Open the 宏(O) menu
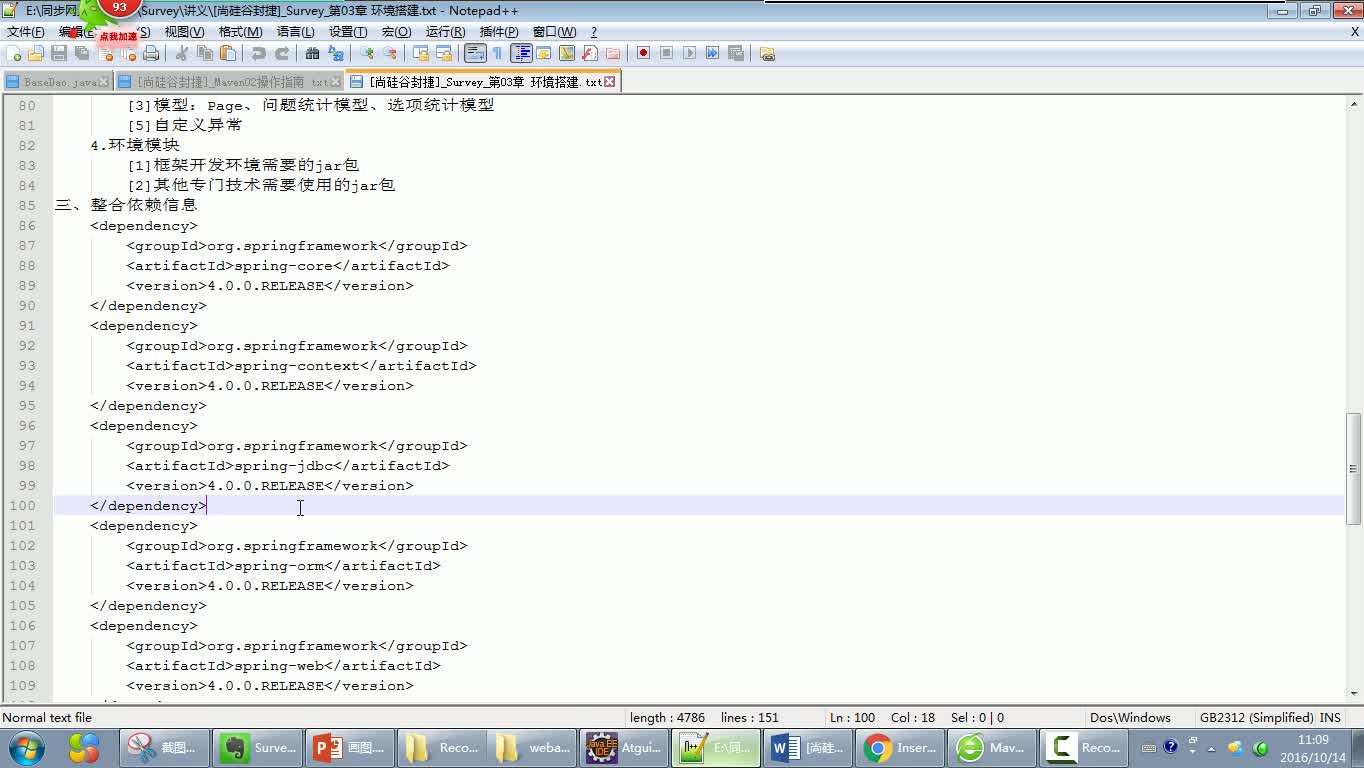Viewport: 1364px width, 768px height. pyautogui.click(x=396, y=32)
